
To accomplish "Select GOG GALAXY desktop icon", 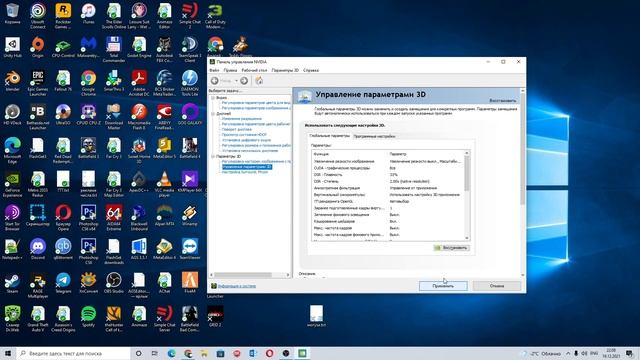I will point(190,114).
